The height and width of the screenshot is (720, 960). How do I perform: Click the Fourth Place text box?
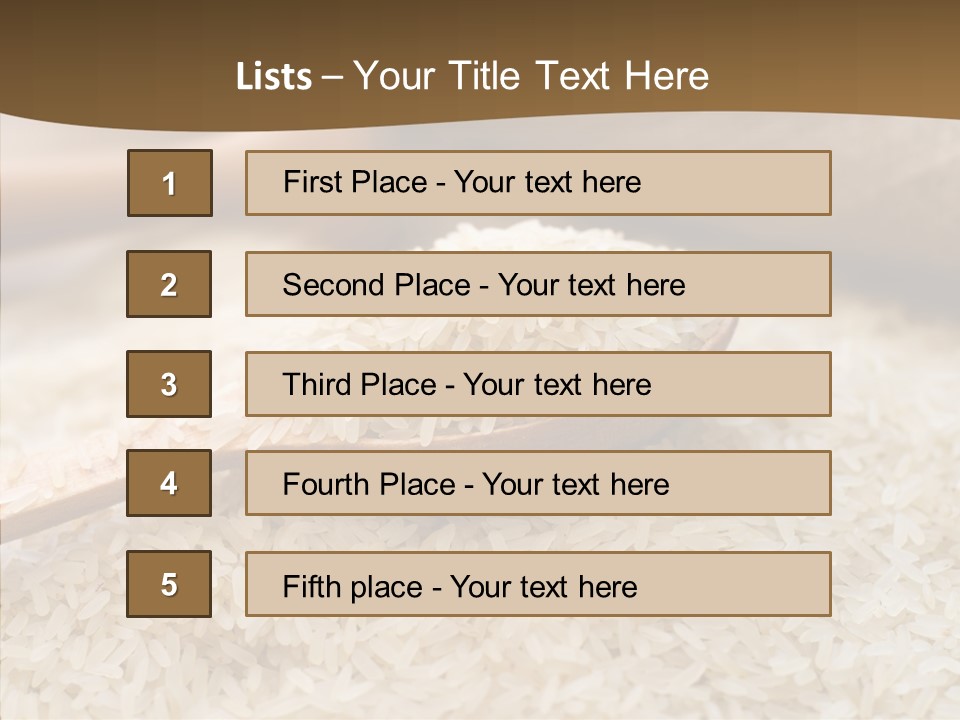(x=538, y=483)
